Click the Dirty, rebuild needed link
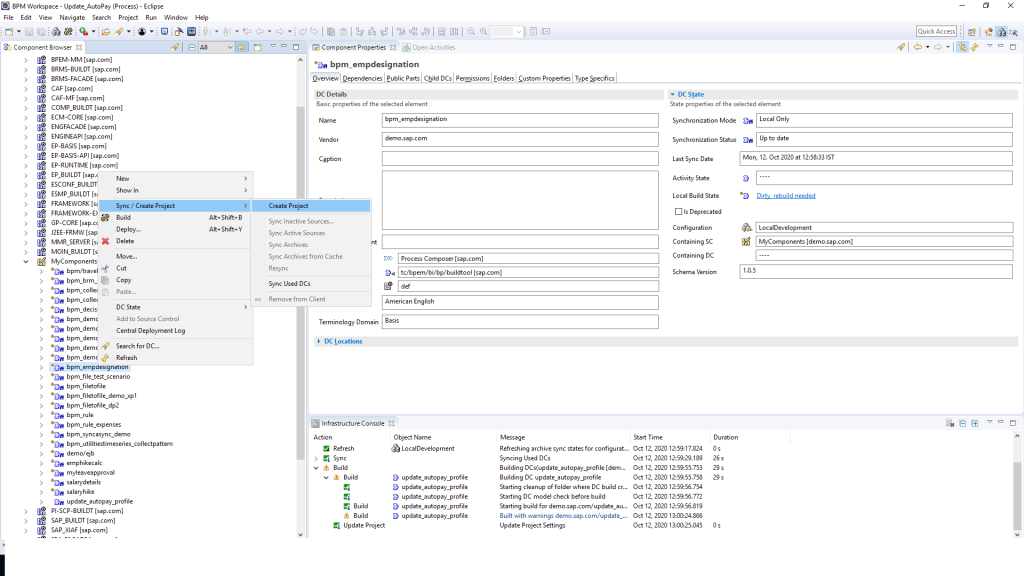The image size is (1024, 576). (786, 196)
